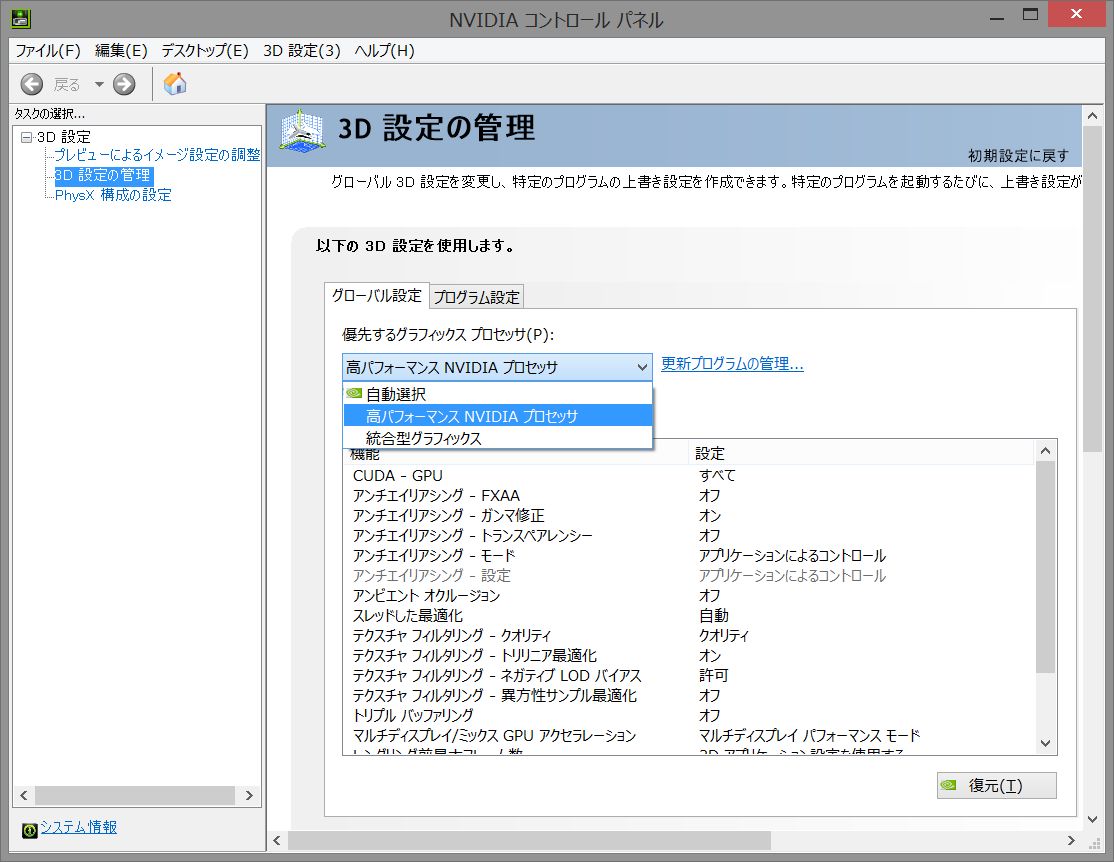Click the main pane scroll down arrow
Screen dimensions: 1114x862
[x=1092, y=819]
